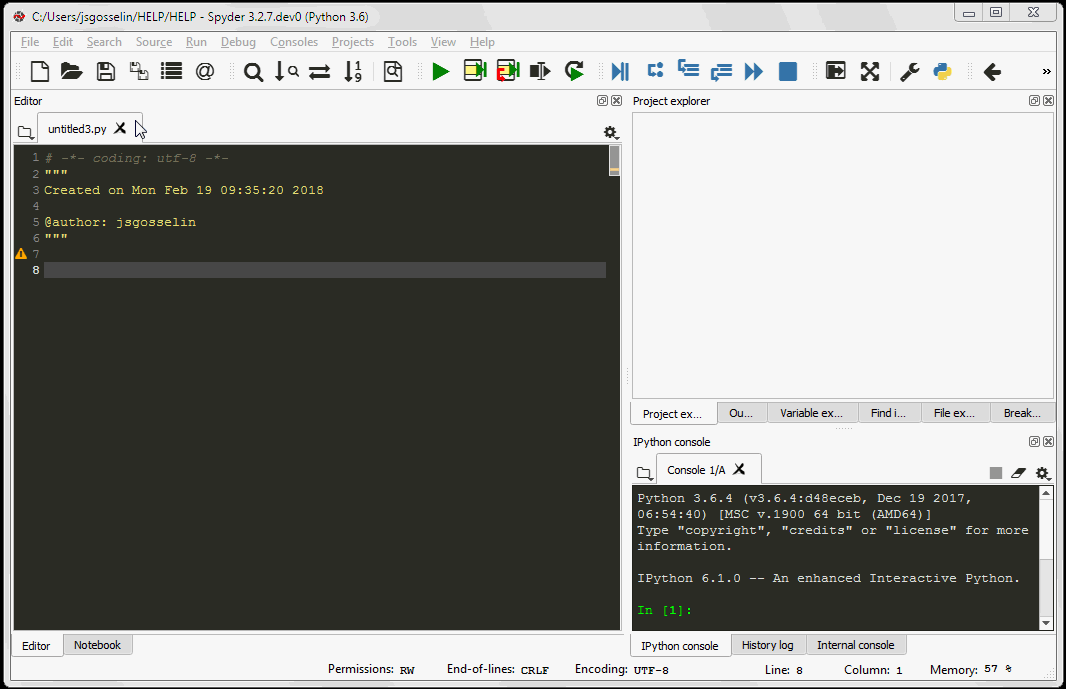Run file with green play button
1066x689 pixels.
(x=441, y=71)
